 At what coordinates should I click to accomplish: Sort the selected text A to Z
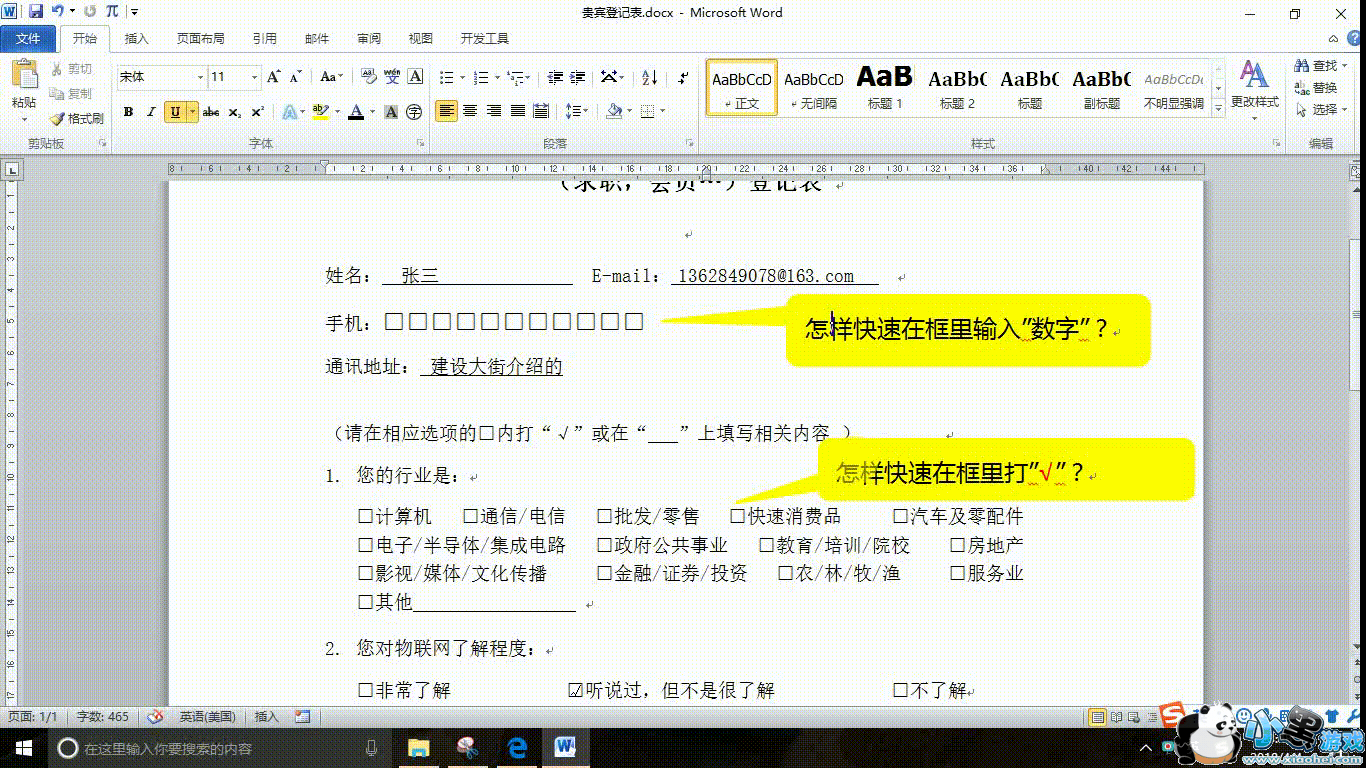pyautogui.click(x=649, y=77)
